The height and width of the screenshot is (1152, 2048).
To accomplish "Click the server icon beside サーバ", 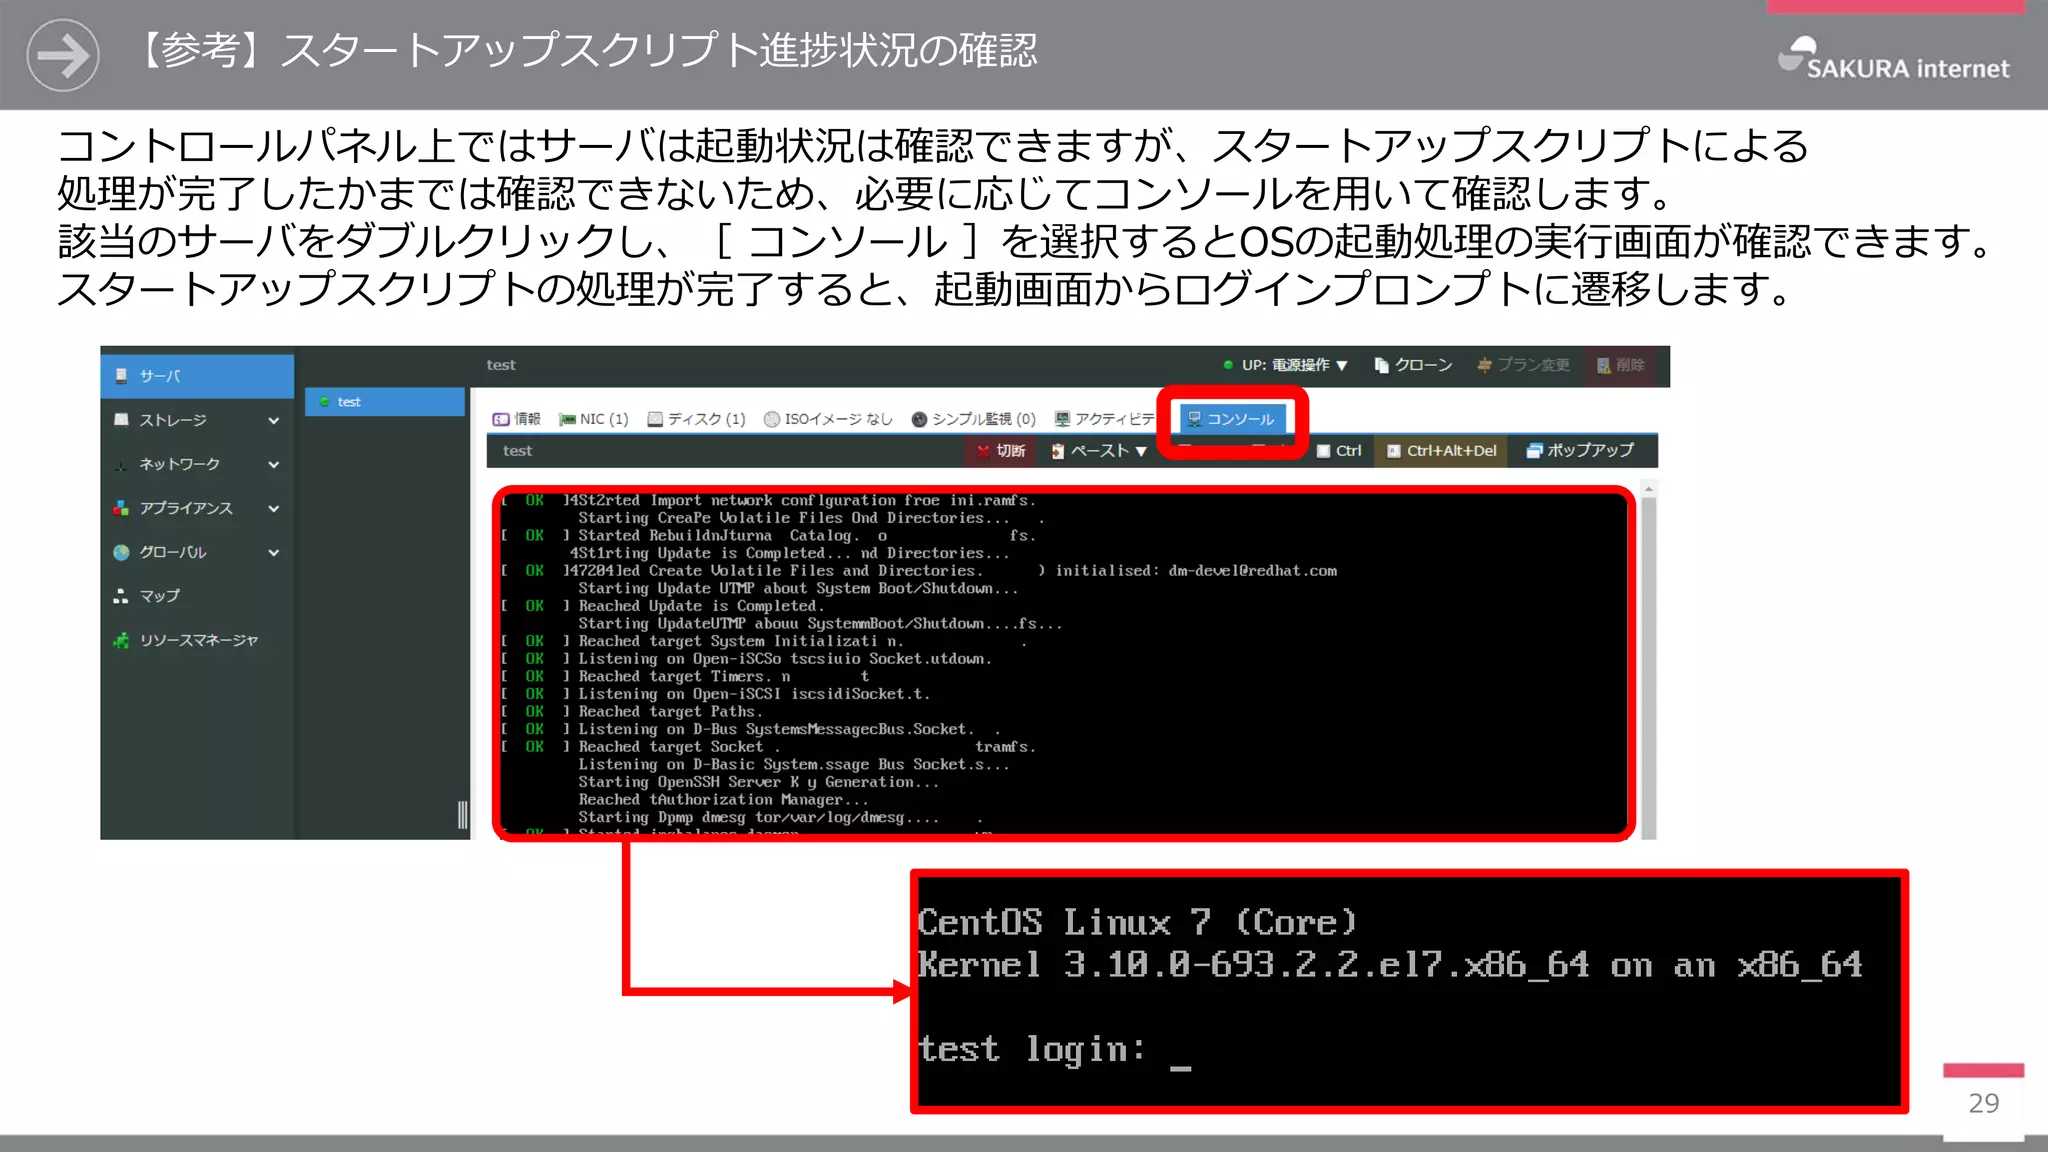I will click(x=121, y=376).
